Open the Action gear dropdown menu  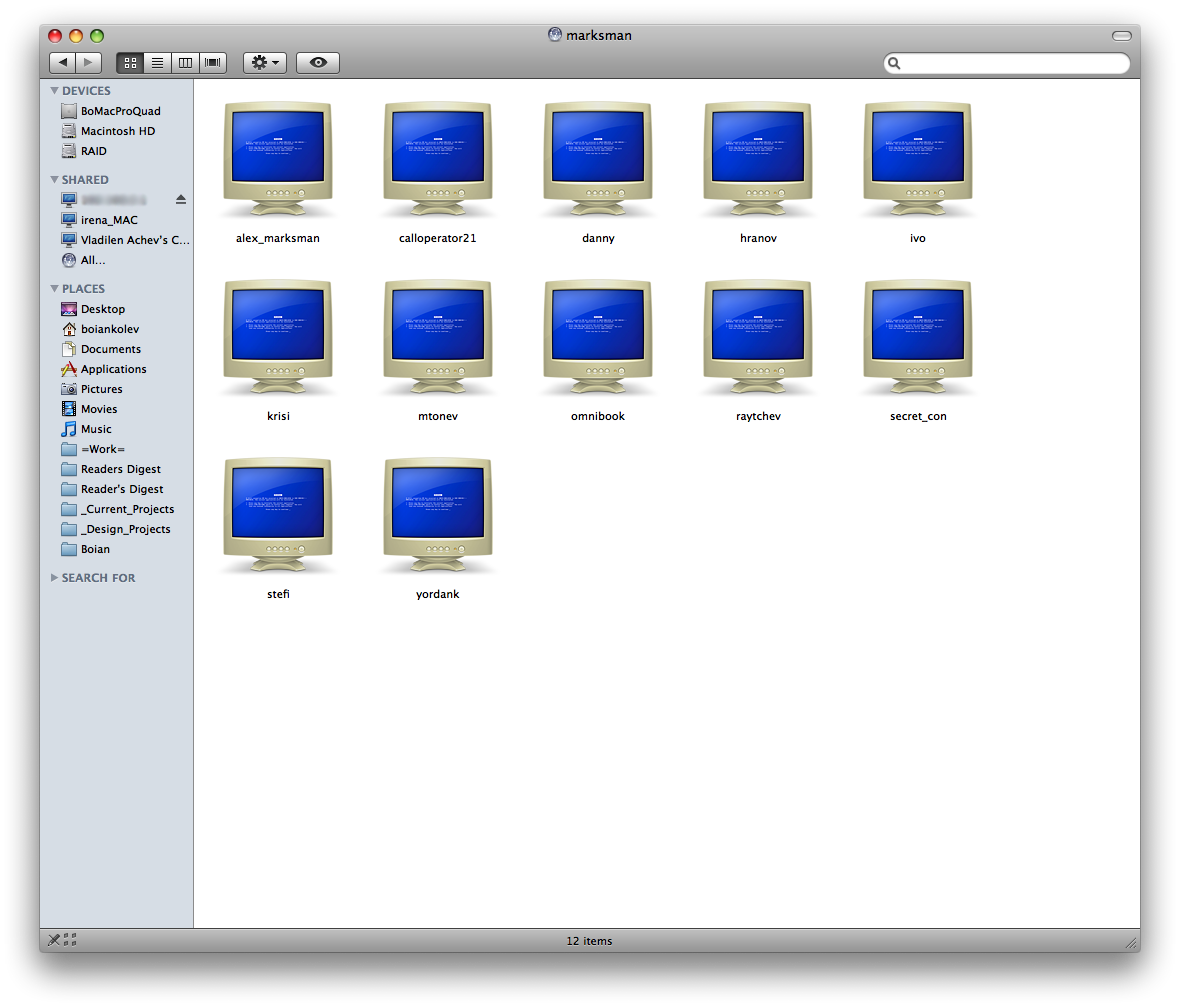click(x=265, y=63)
